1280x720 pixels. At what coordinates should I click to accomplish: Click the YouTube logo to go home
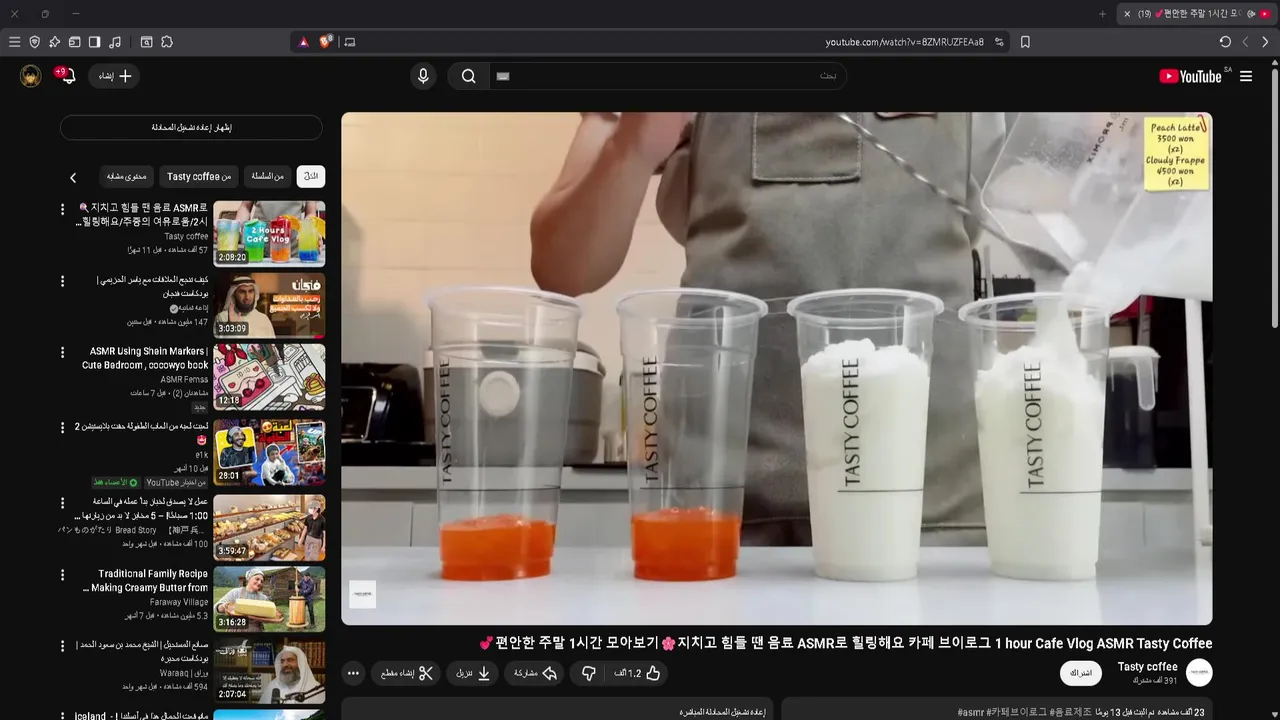point(1190,76)
